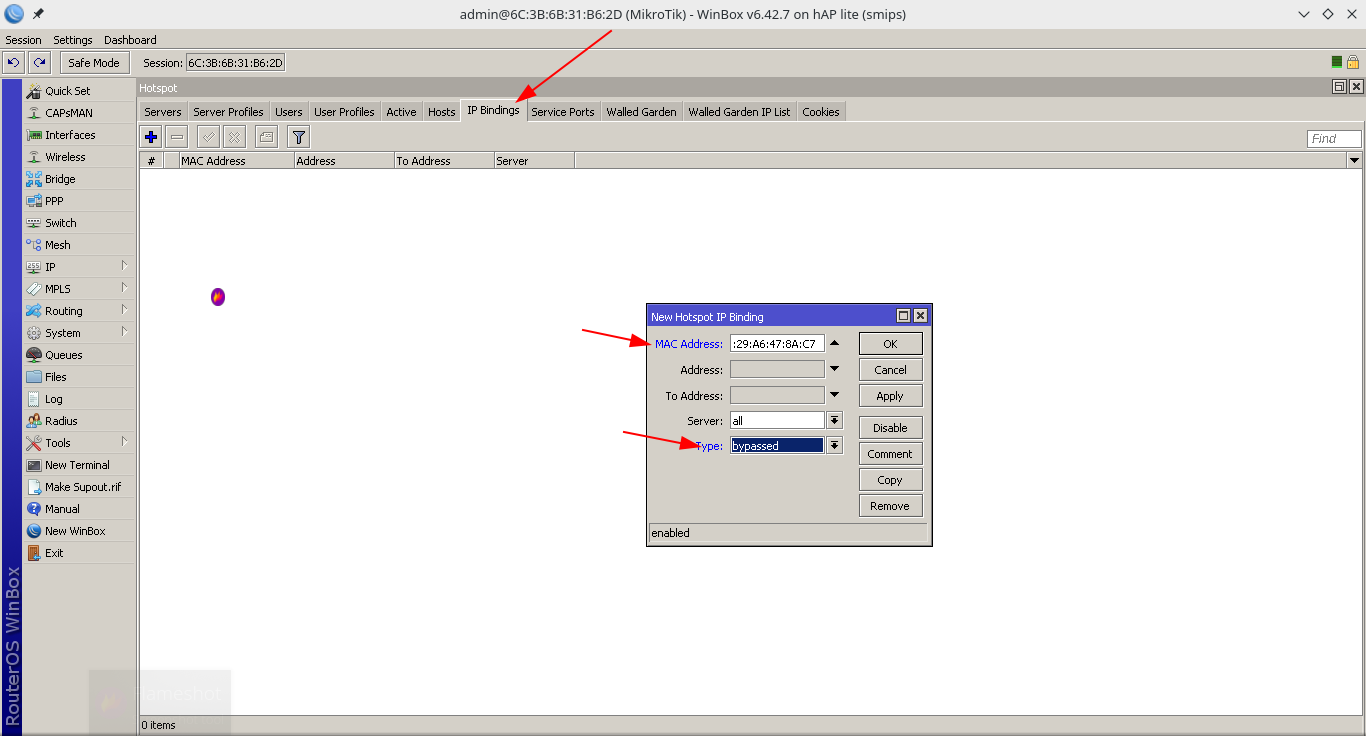Click OK in the IP Binding dialog

click(890, 344)
